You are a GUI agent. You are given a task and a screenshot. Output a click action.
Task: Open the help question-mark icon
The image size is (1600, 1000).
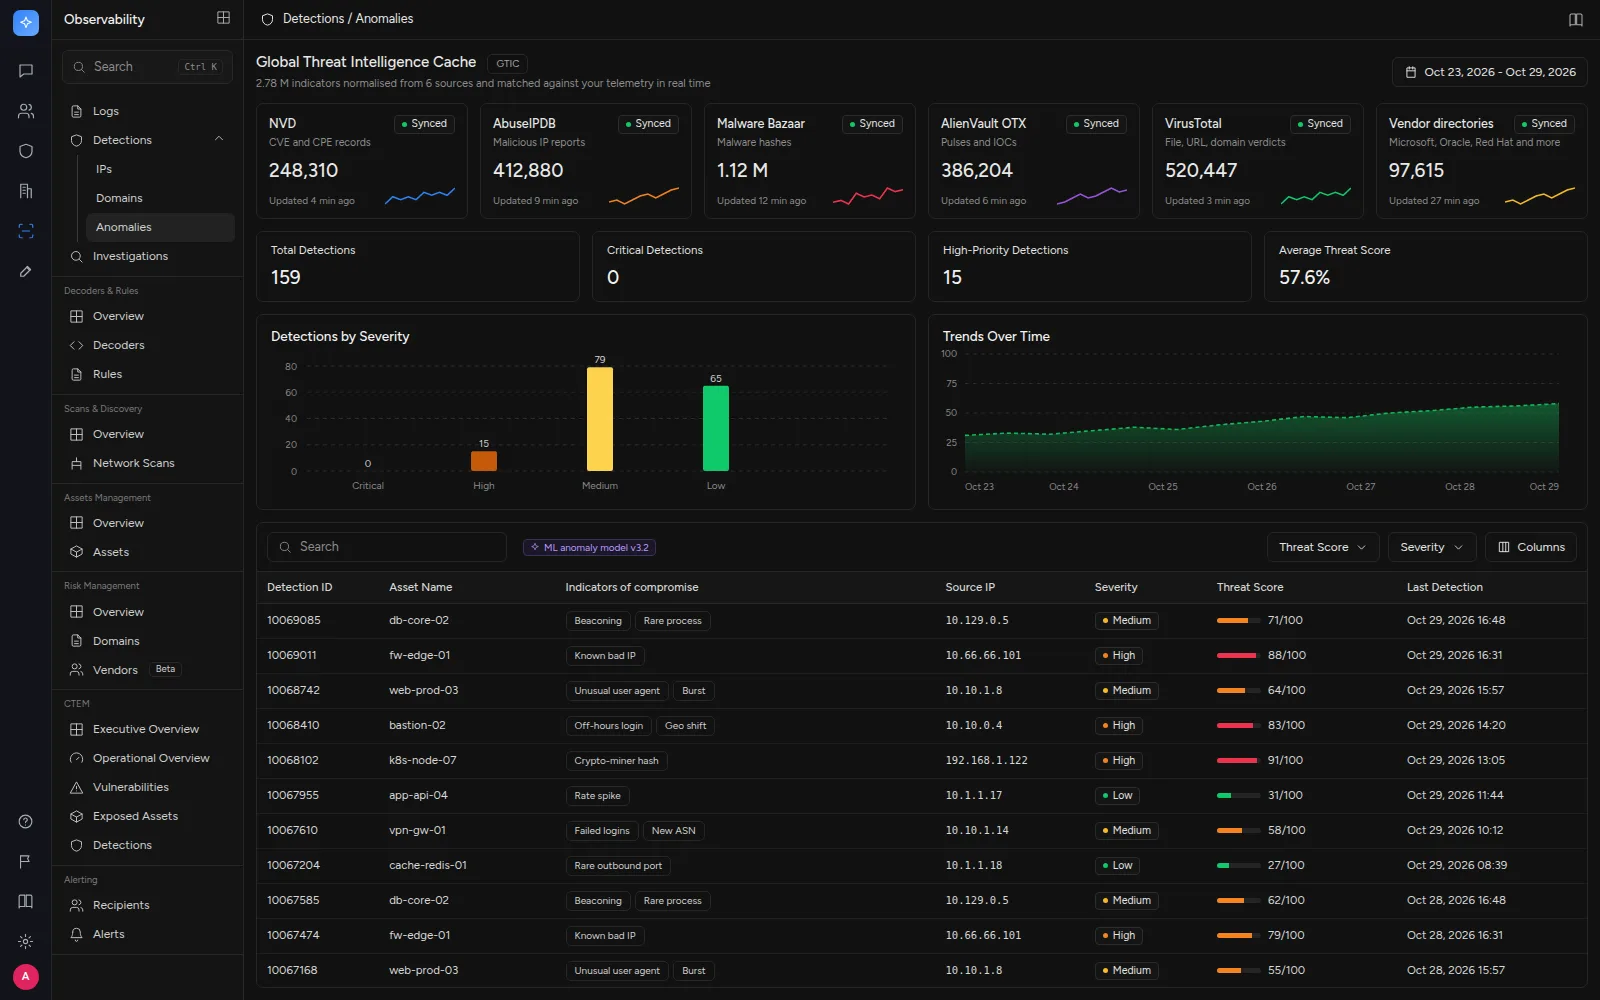pos(26,822)
